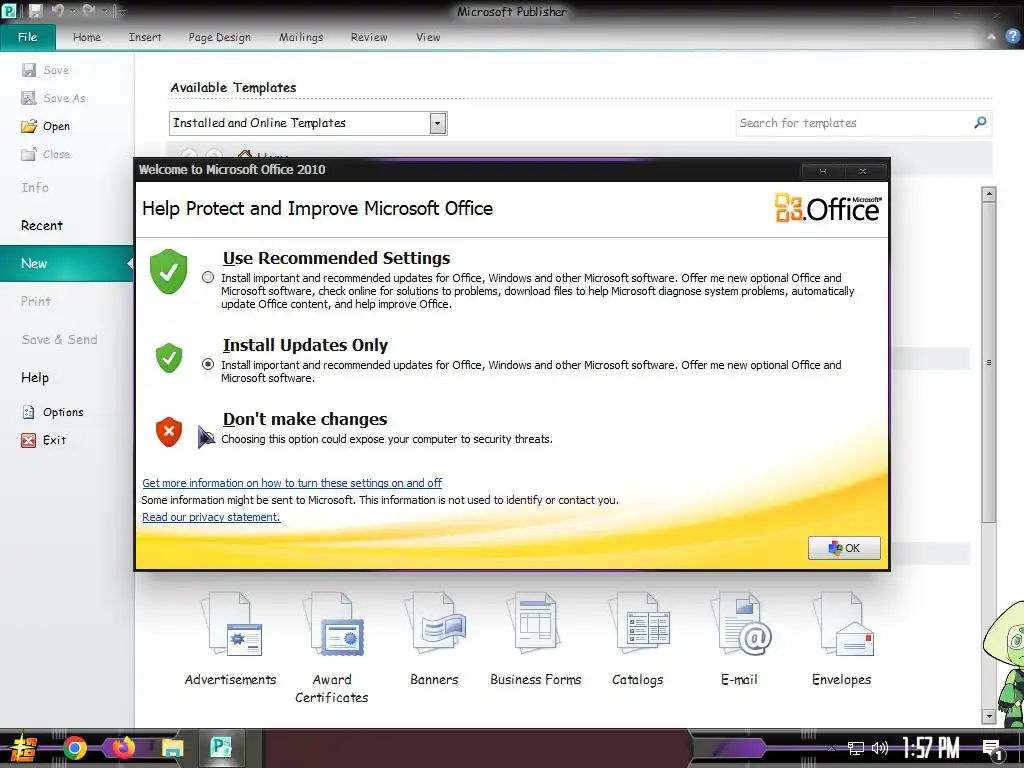Click the Undo icon in Quick Access Toolbar
Image resolution: width=1024 pixels, height=768 pixels.
(57, 11)
